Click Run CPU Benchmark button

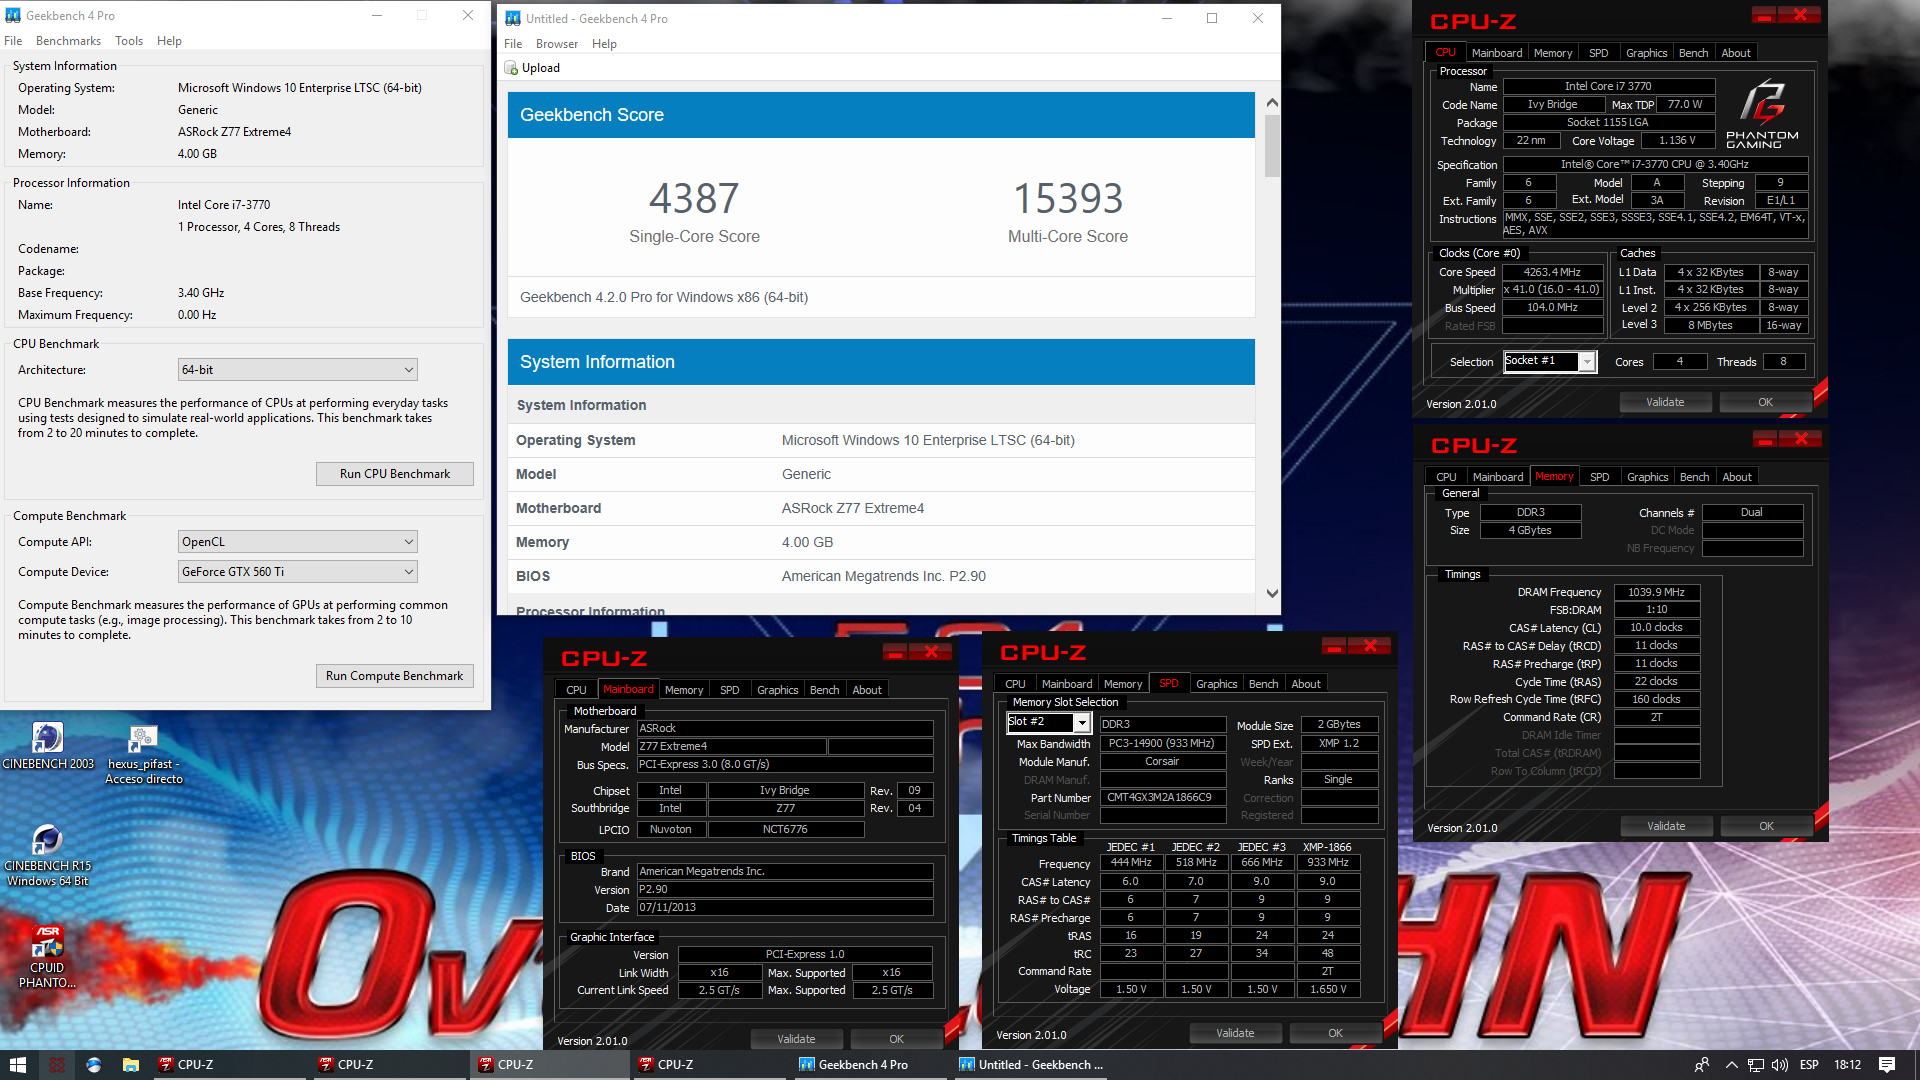point(395,474)
